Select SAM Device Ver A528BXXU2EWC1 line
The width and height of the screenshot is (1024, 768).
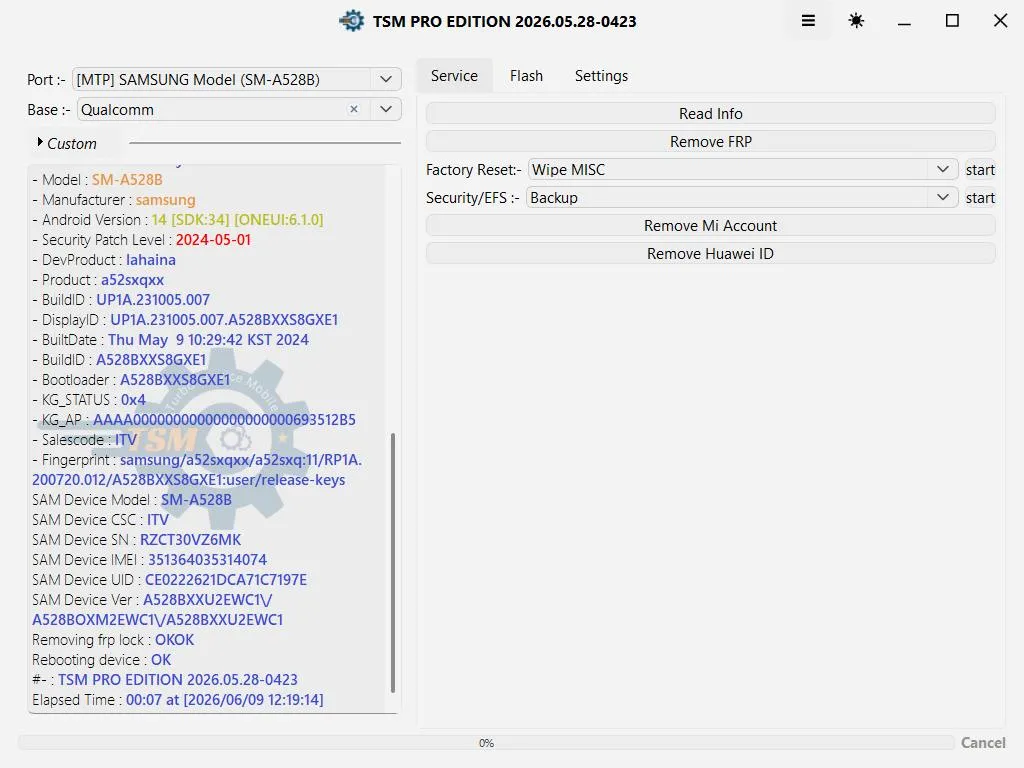(x=157, y=610)
